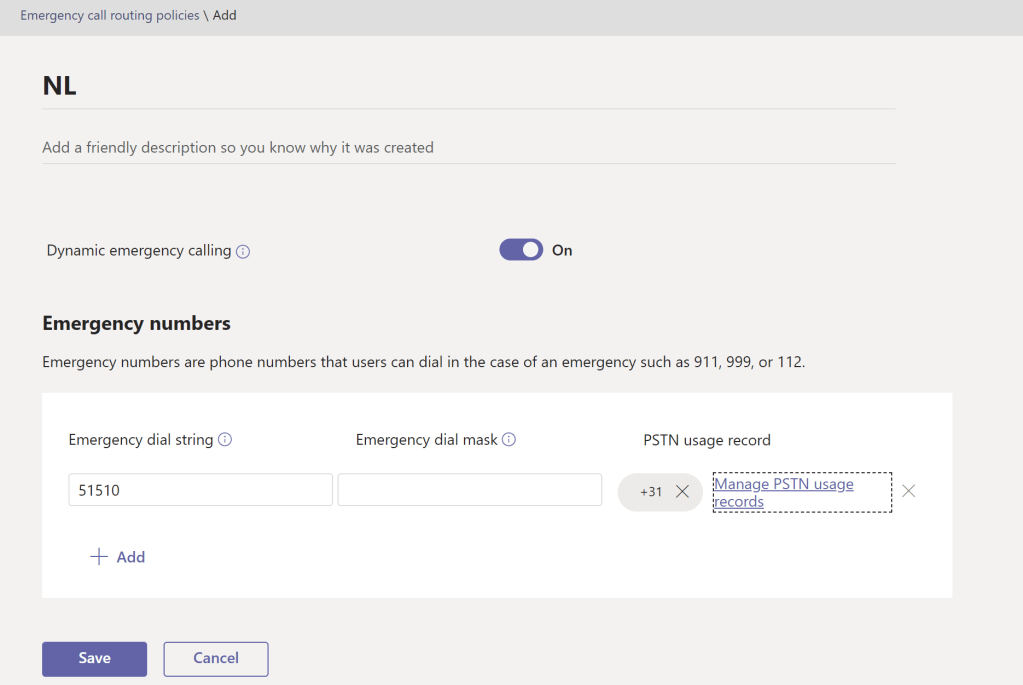Click the friendly description text field

pos(468,147)
